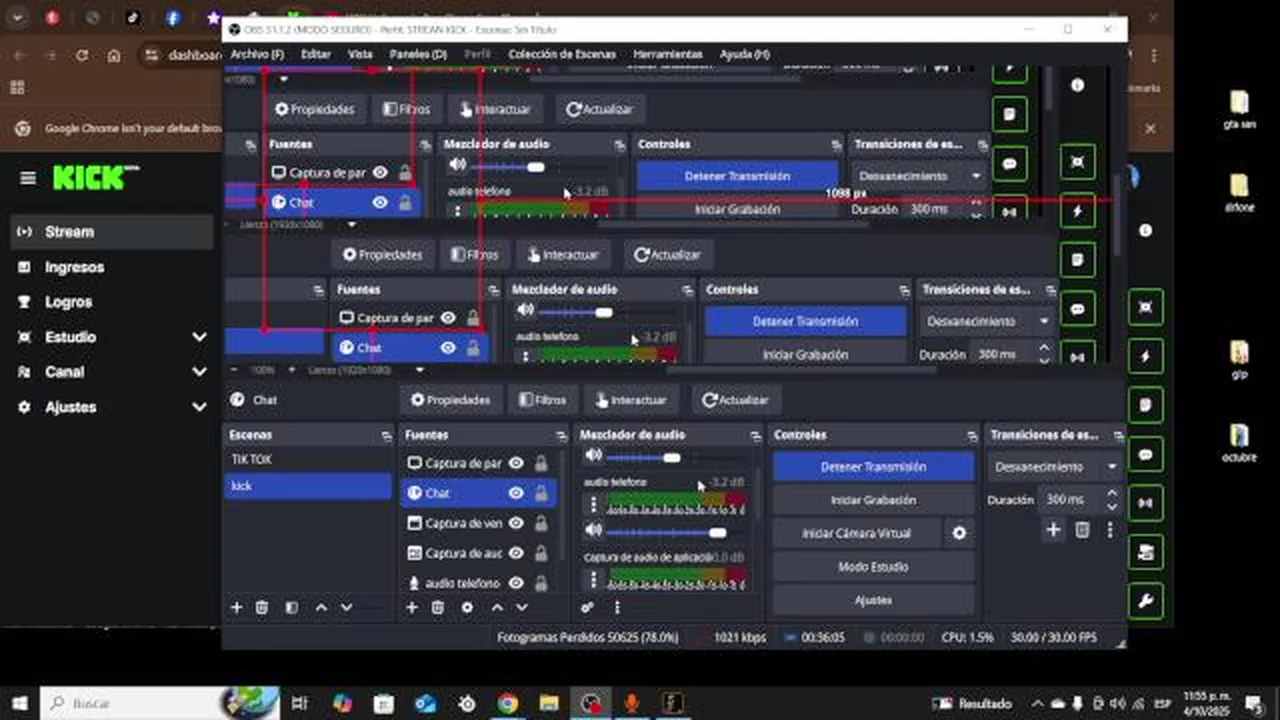This screenshot has height=720, width=1280.
Task: Toggle visibility of Captura de auc source
Action: point(516,553)
